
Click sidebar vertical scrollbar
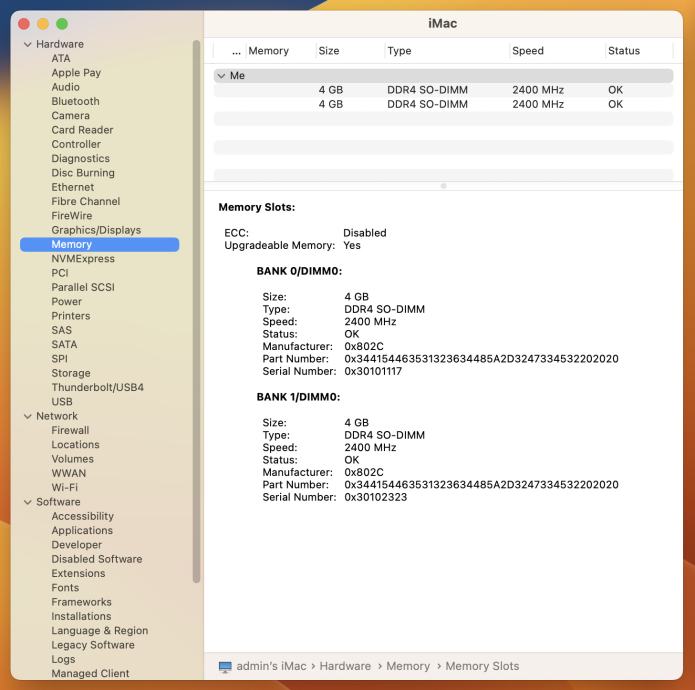pos(196,311)
